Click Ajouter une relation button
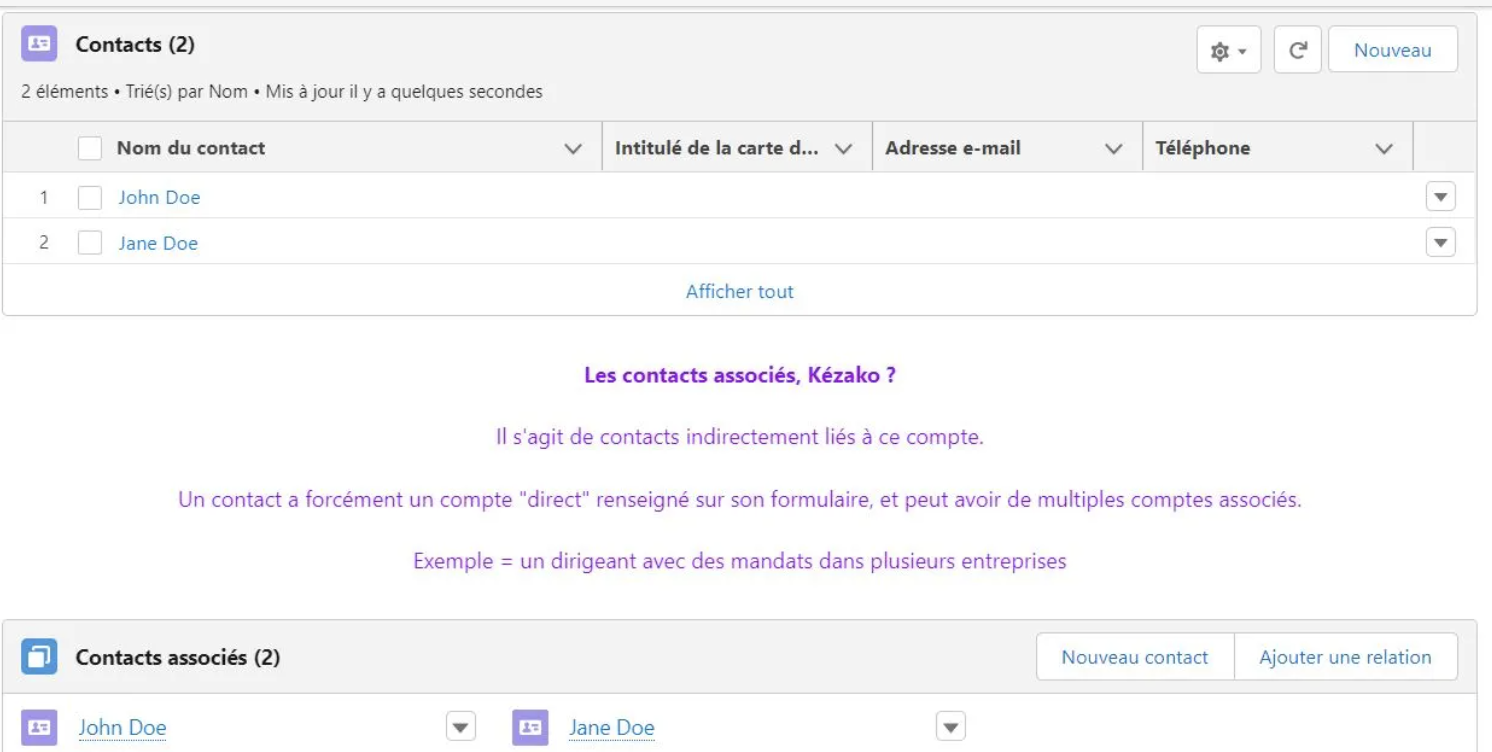The width and height of the screenshot is (1492, 752). pyautogui.click(x=1345, y=657)
